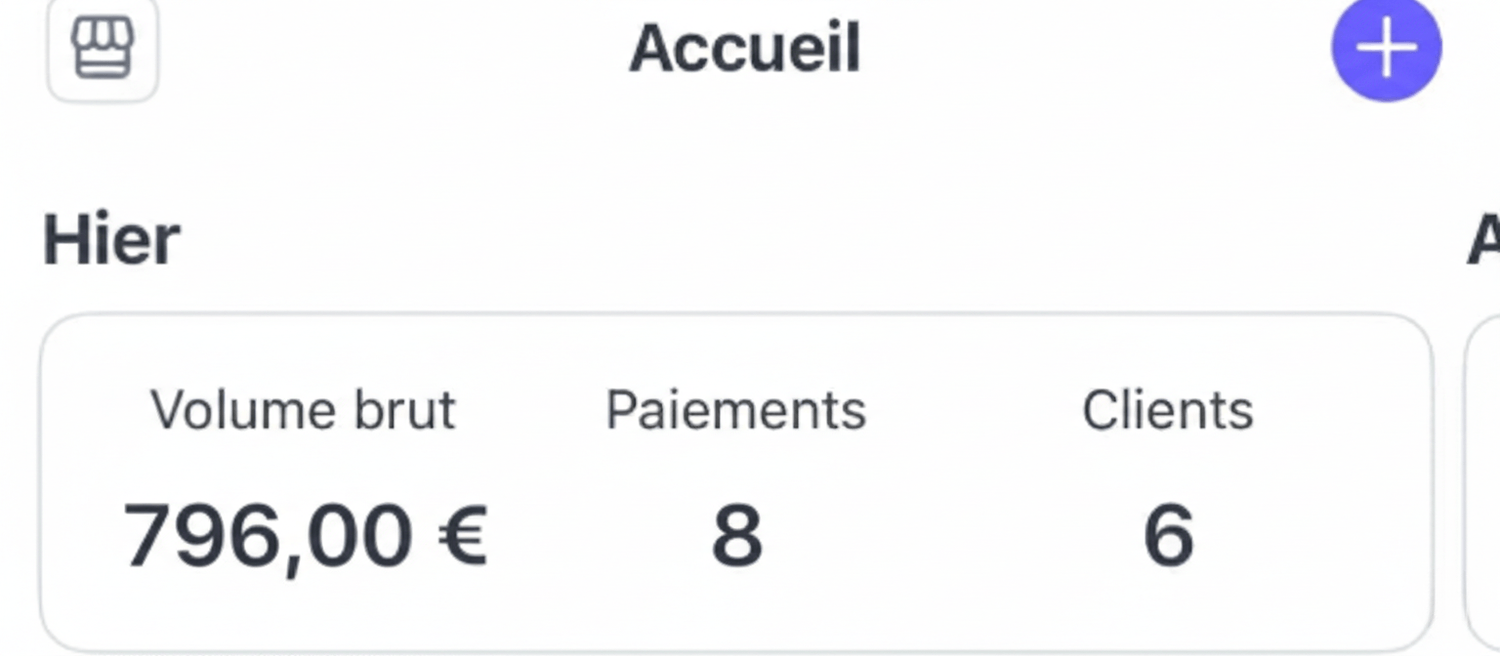This screenshot has height=656, width=1500.
Task: Open the store account switcher icon
Action: coord(102,50)
